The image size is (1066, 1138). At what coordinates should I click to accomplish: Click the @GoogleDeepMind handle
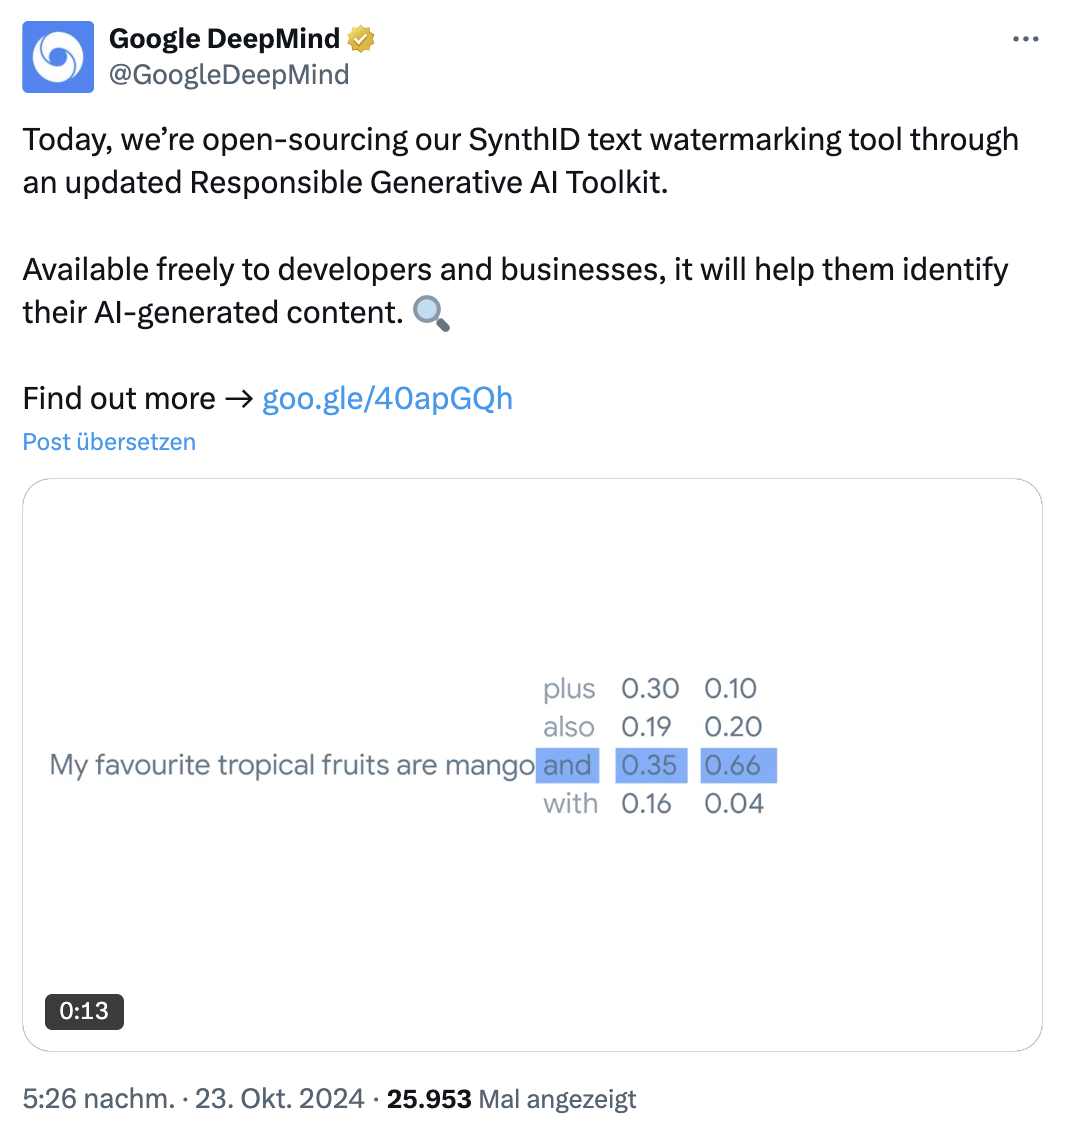(228, 74)
